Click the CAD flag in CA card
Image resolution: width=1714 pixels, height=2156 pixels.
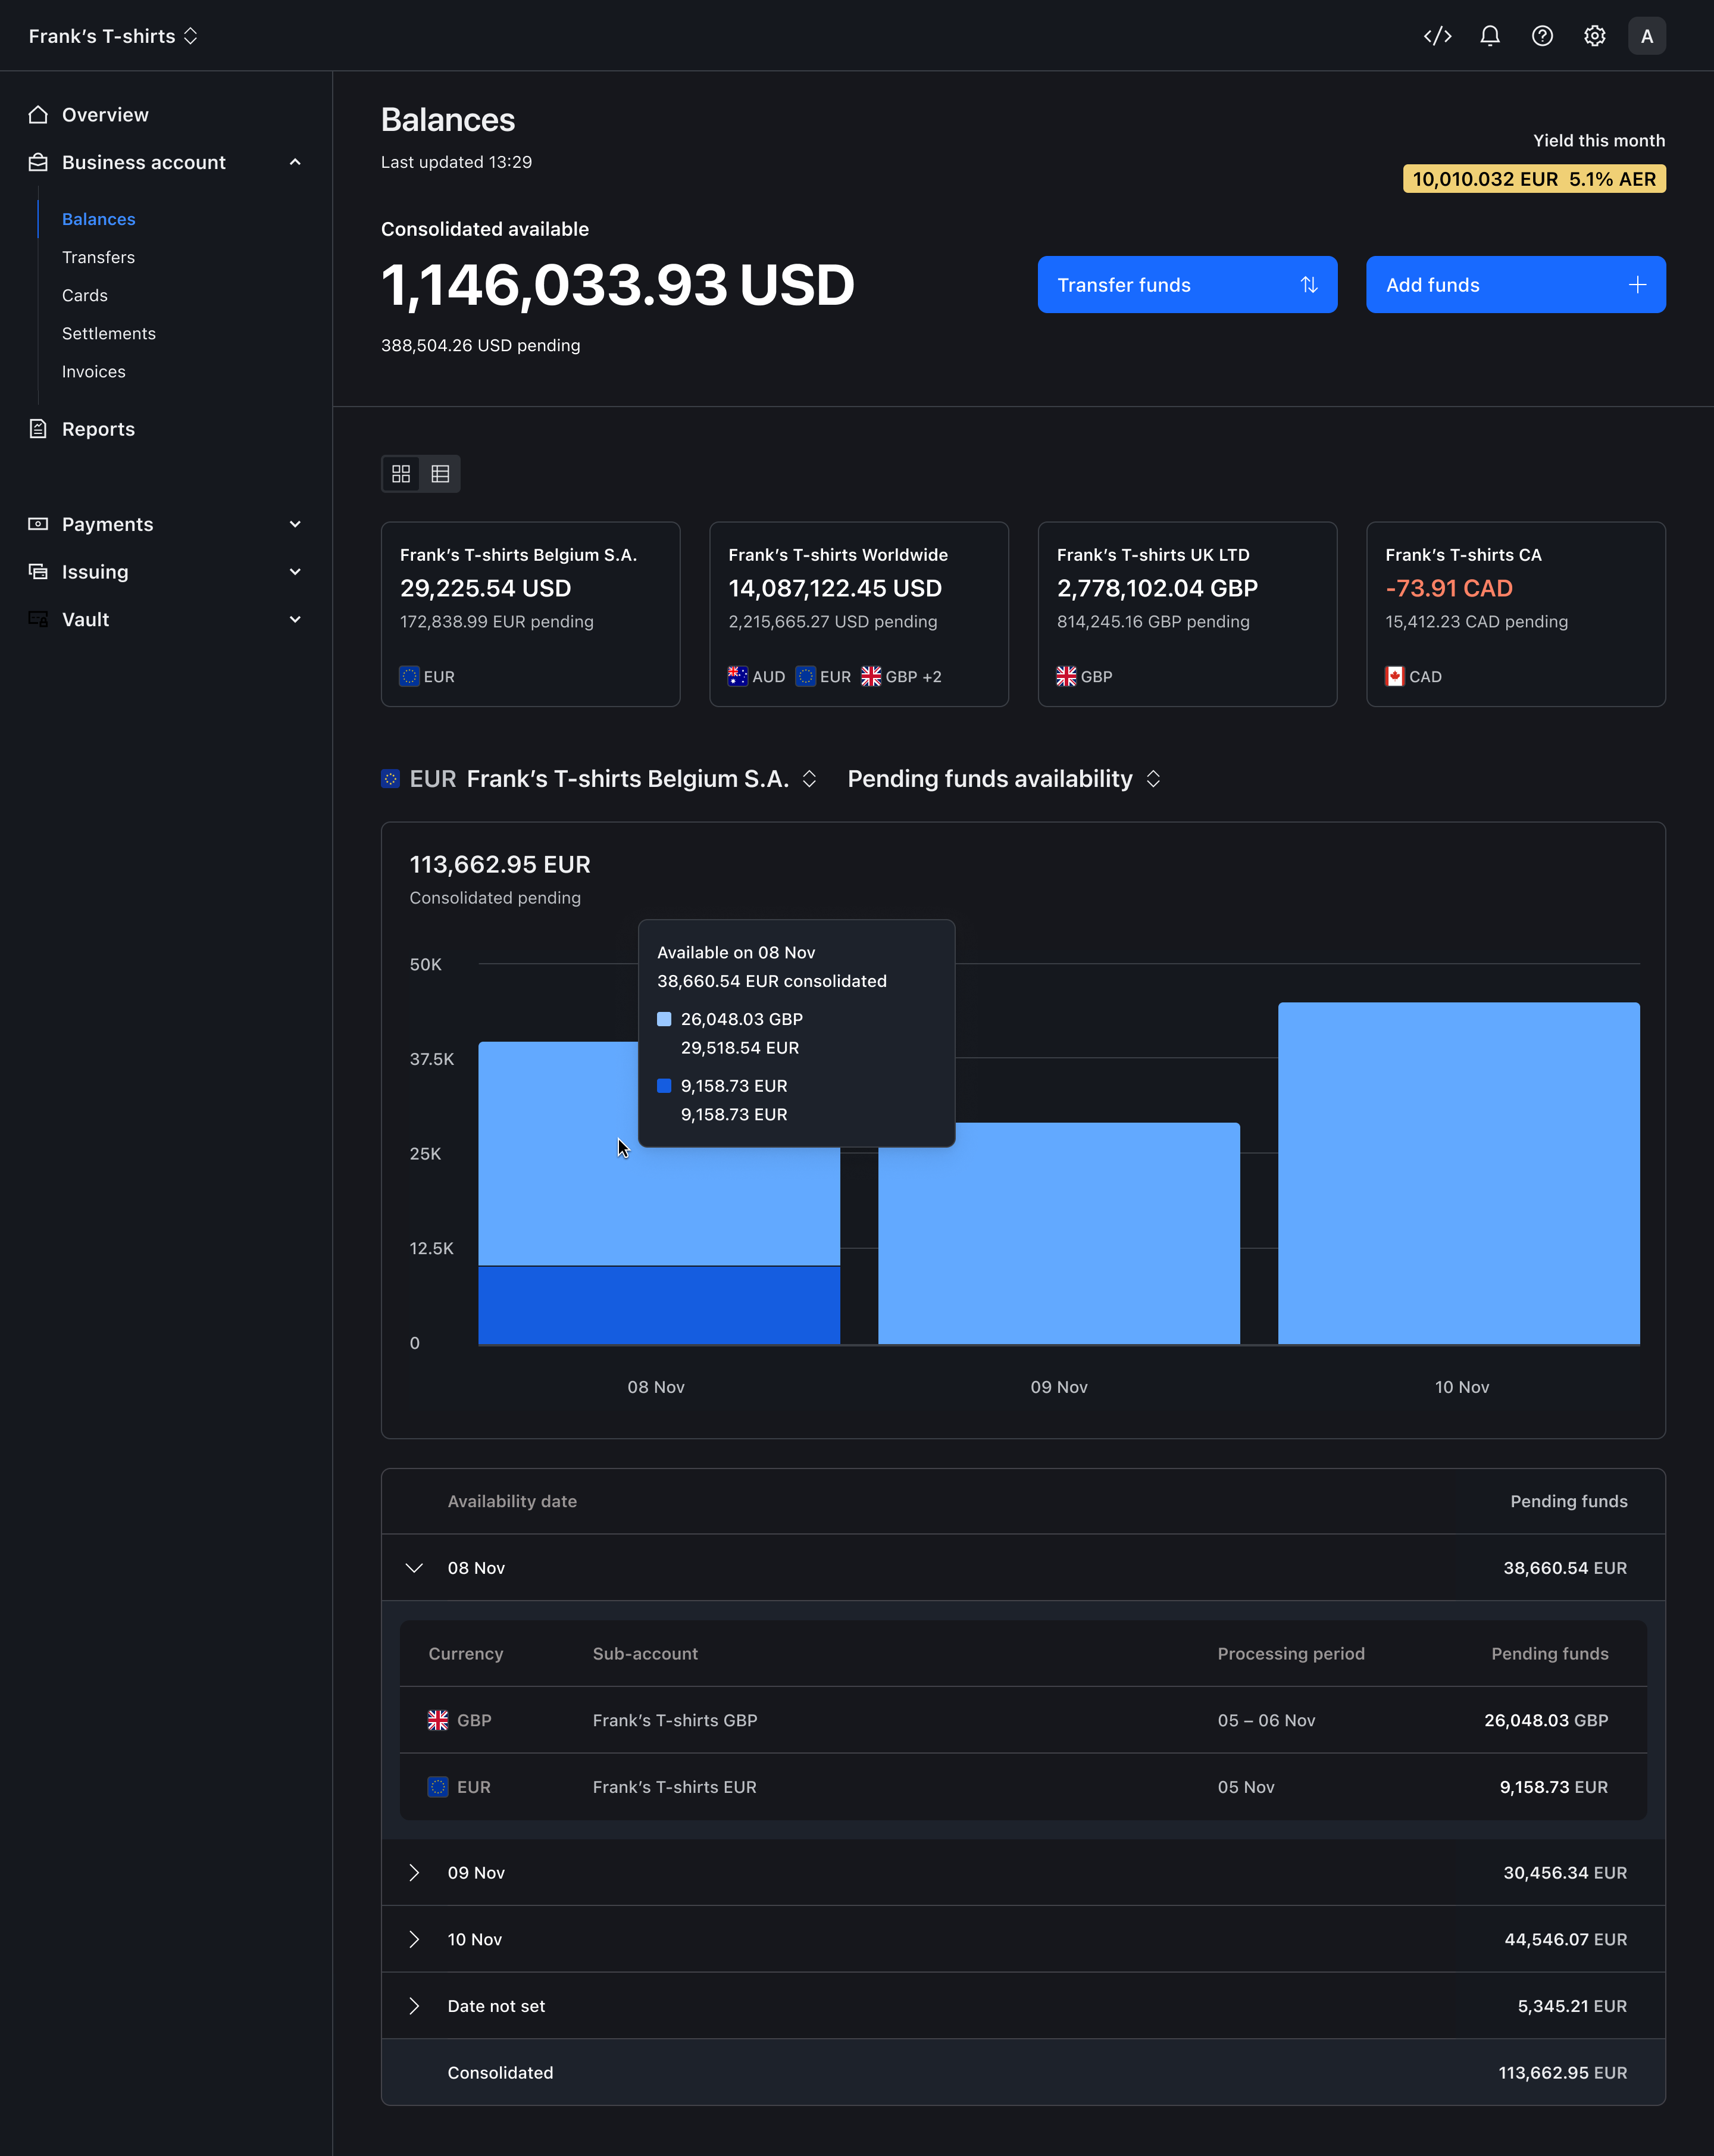pos(1394,677)
